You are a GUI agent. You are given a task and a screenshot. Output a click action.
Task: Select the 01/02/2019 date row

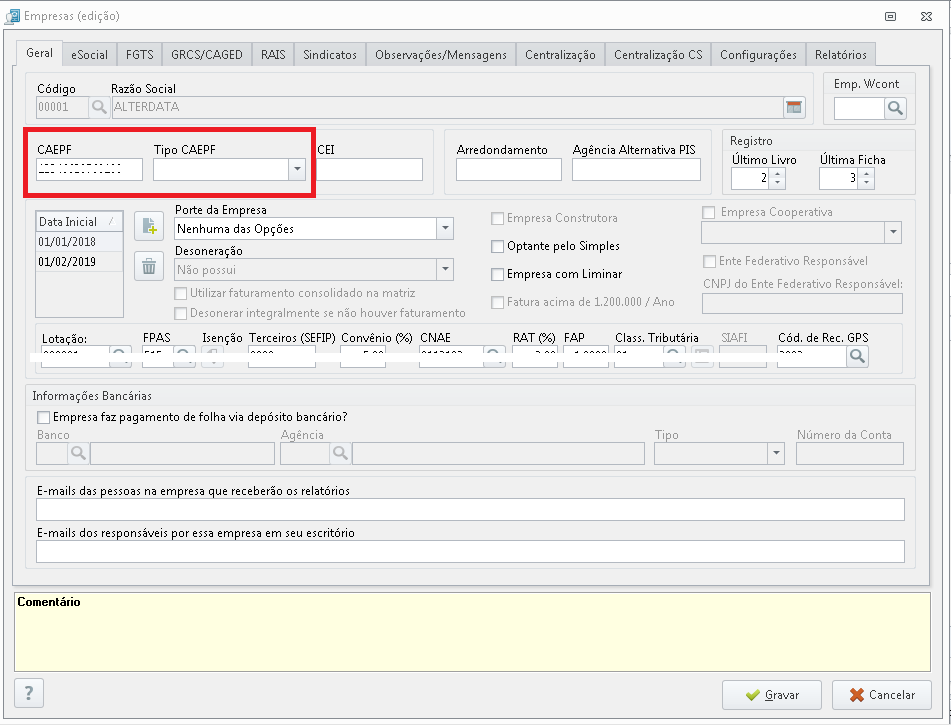pos(79,261)
